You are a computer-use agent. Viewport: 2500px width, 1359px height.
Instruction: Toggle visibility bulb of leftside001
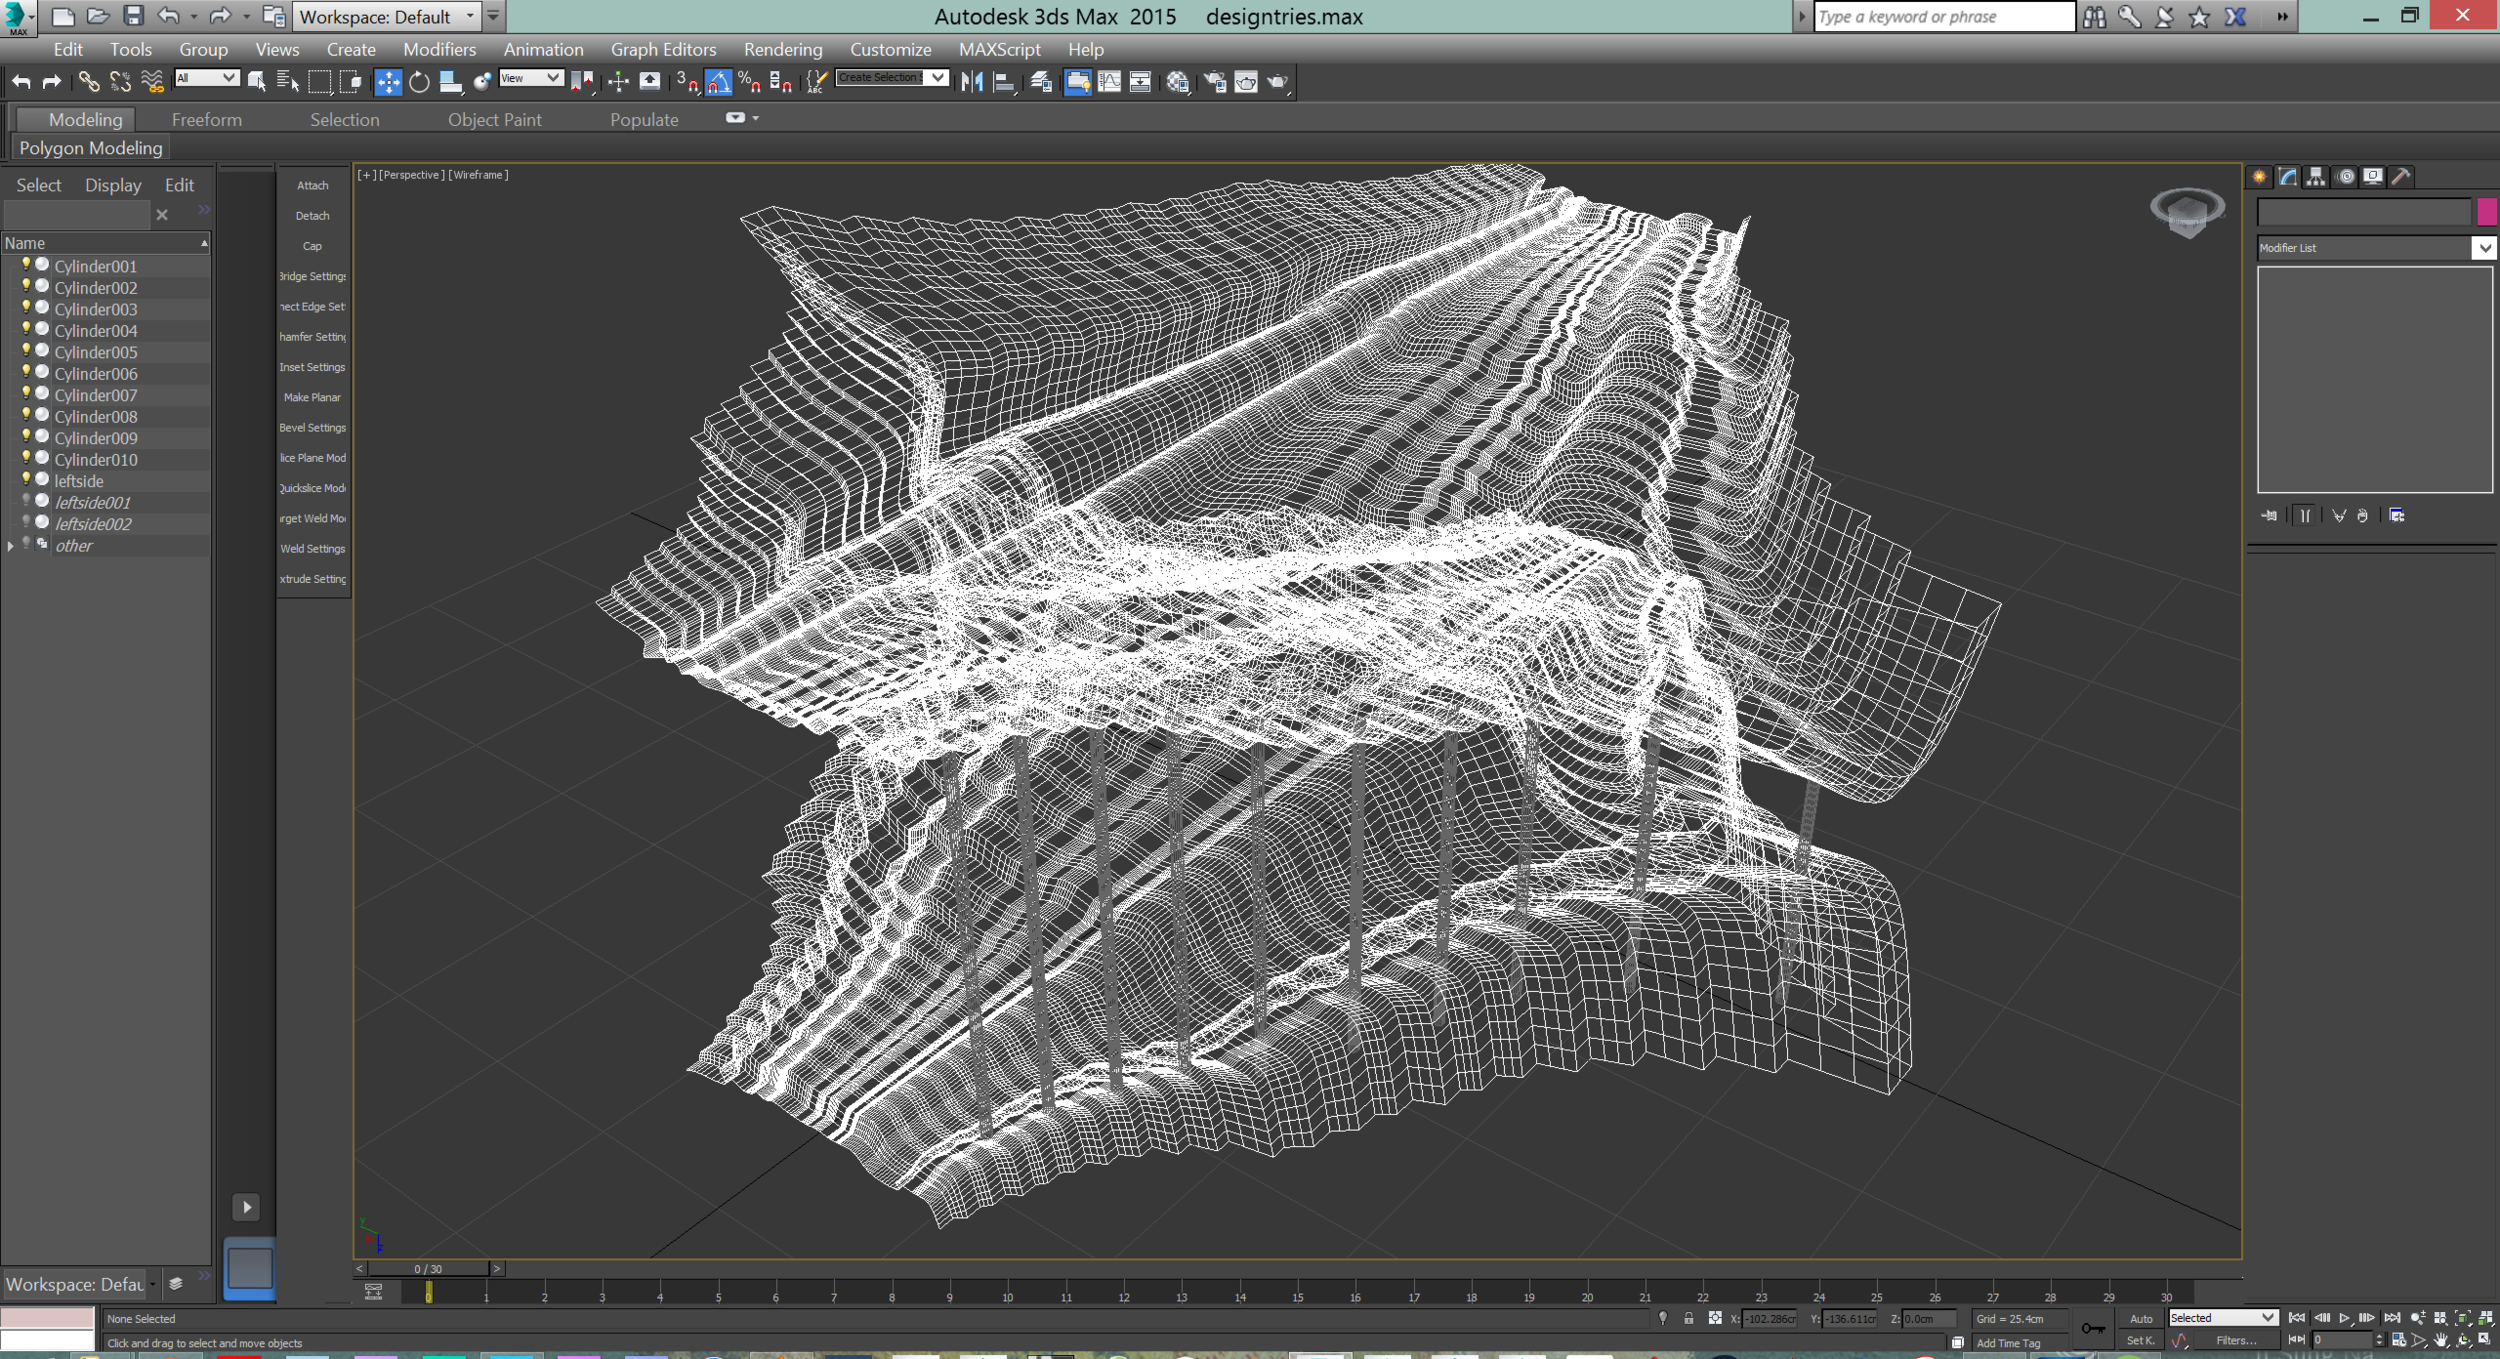click(x=26, y=501)
